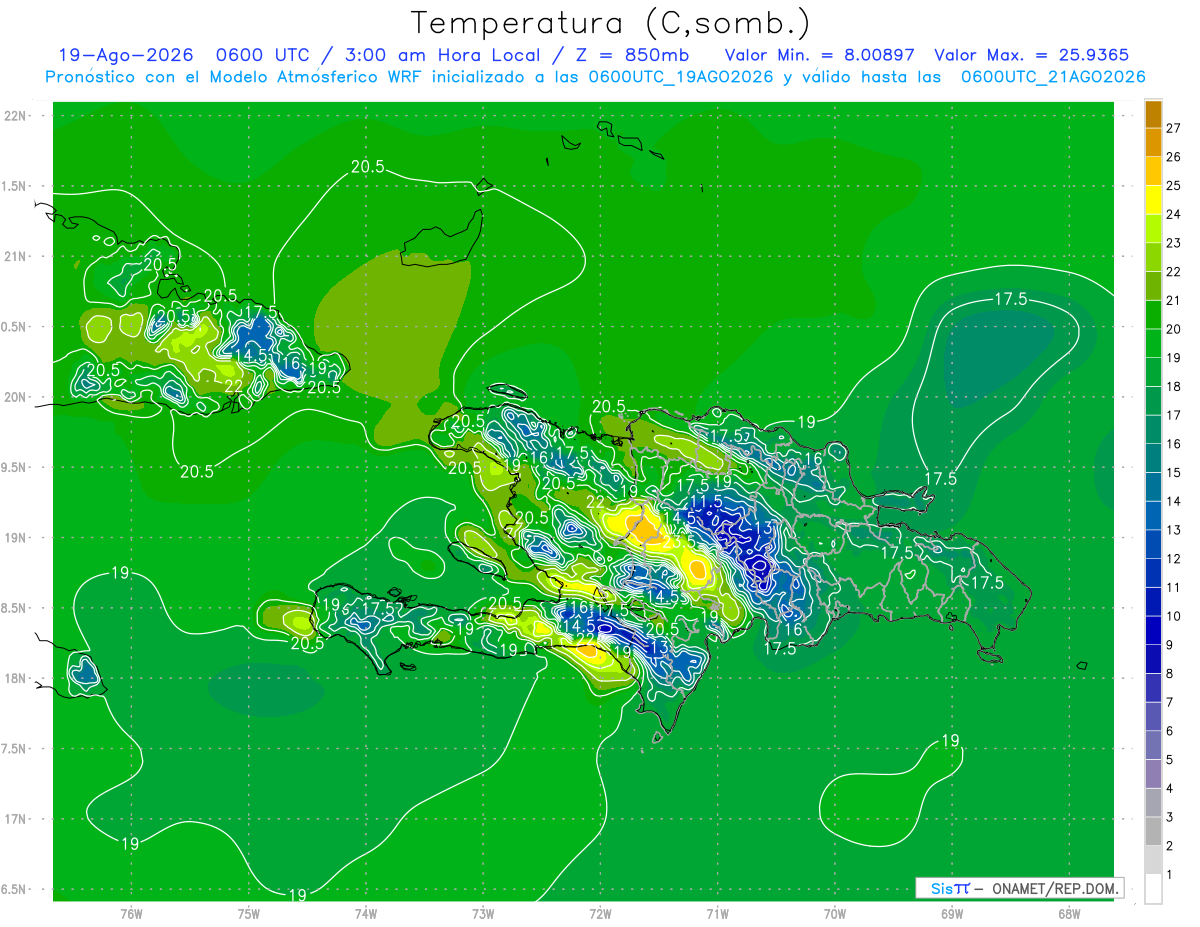Click the legend value "15" on colorbar
This screenshot has height=927, width=1200.
(x=1173, y=473)
